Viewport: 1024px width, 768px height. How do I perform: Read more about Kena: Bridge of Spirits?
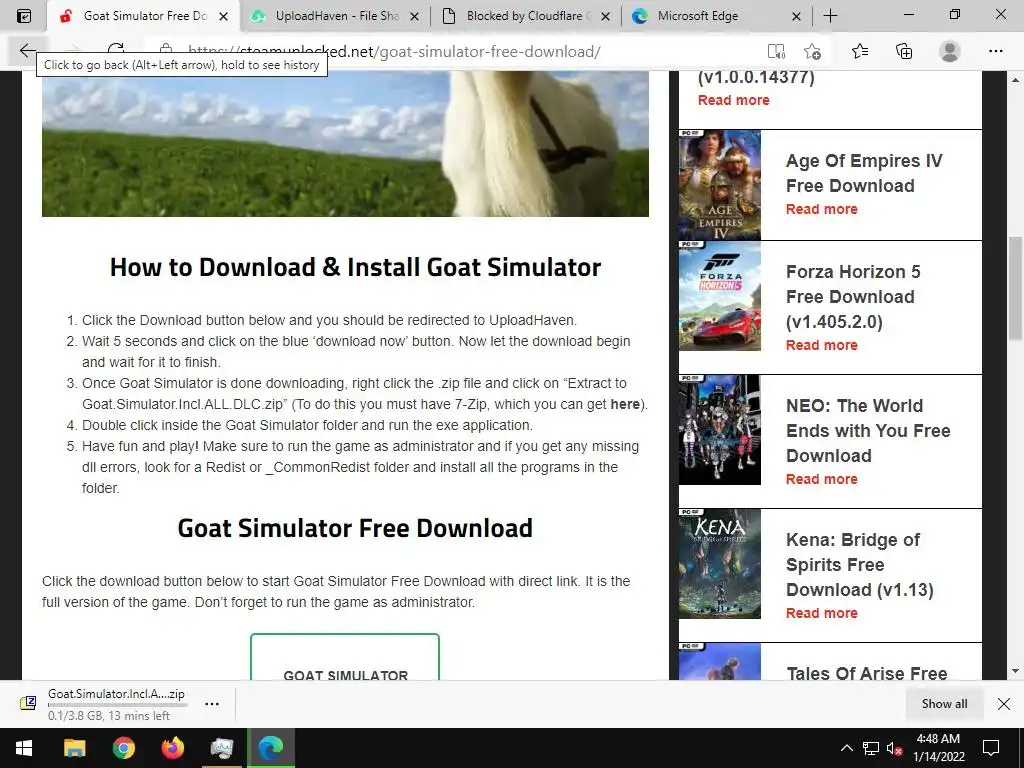point(822,613)
